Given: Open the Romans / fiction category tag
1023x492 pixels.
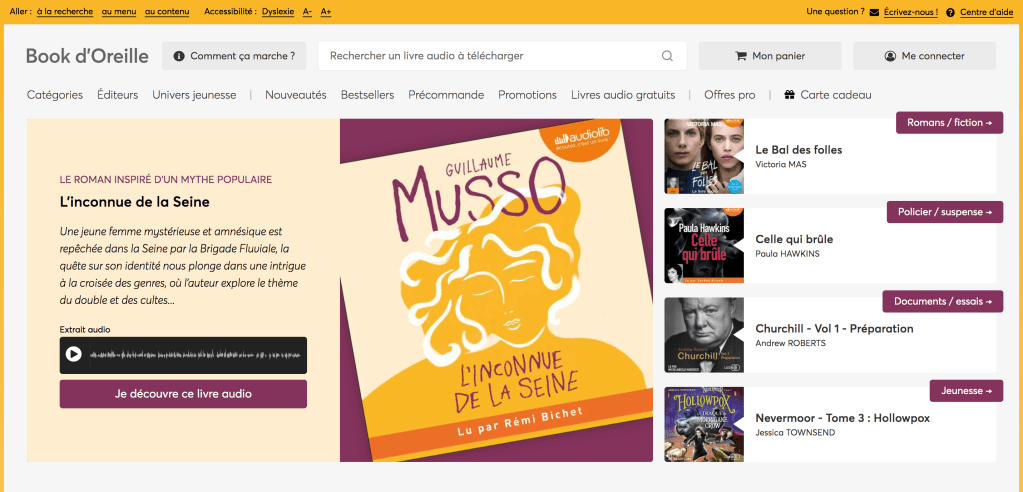Looking at the screenshot, I should point(949,123).
